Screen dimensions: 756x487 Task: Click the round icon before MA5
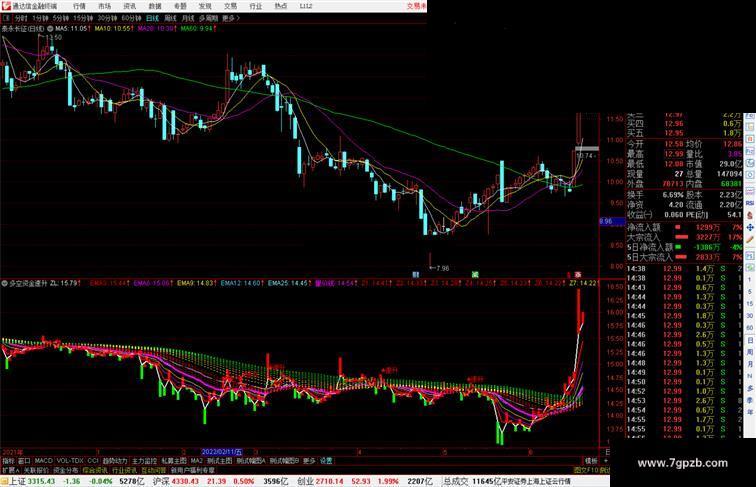click(x=50, y=28)
